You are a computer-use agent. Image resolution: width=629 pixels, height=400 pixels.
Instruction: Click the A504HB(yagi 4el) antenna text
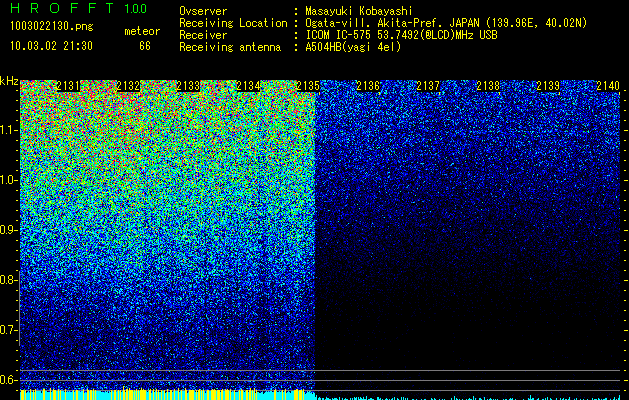tap(353, 47)
